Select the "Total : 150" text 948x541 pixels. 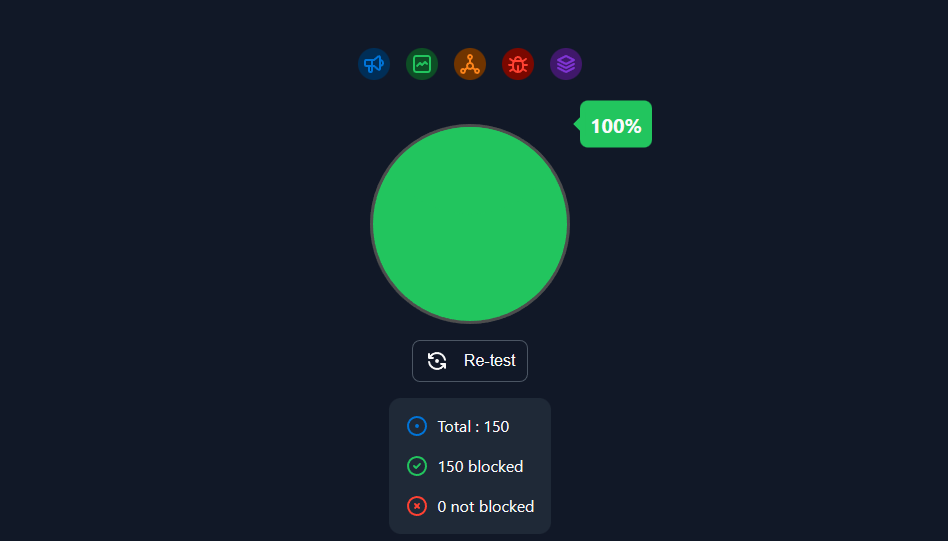point(473,427)
